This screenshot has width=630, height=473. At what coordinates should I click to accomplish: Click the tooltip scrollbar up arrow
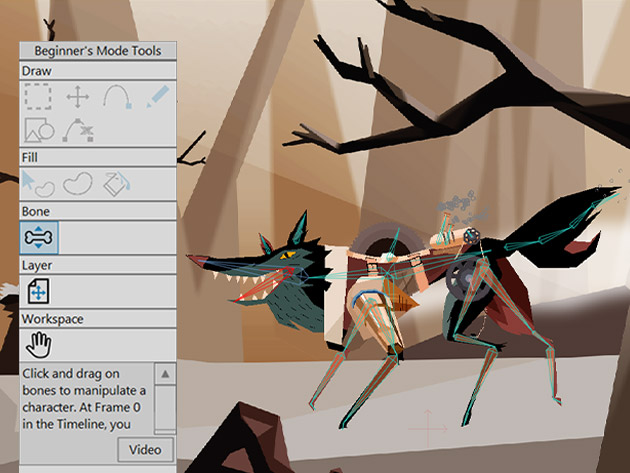pyautogui.click(x=165, y=374)
